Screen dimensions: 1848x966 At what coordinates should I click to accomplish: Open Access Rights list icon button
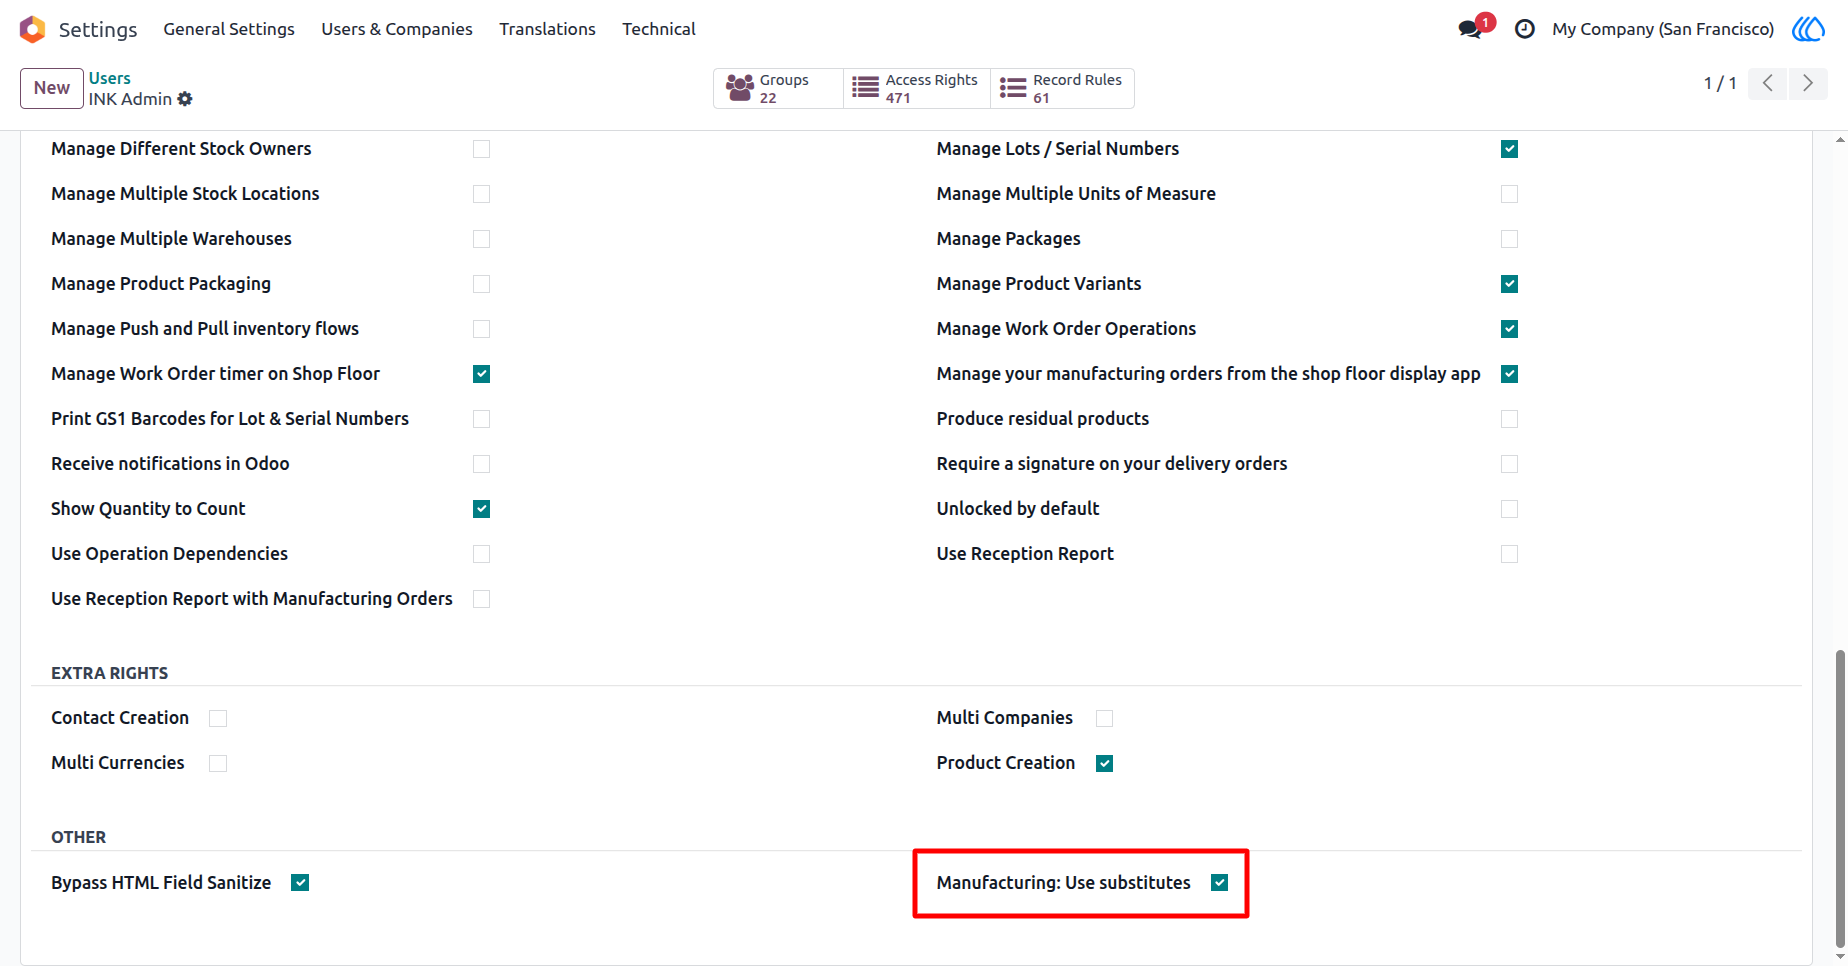(917, 88)
